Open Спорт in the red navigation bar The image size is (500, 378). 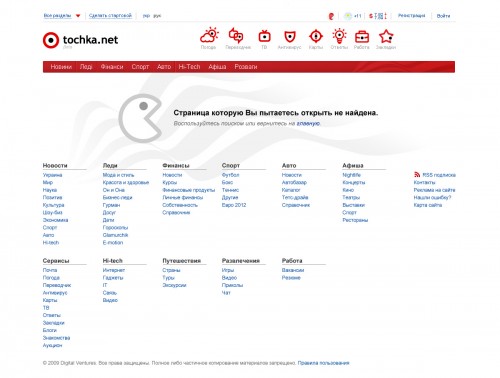click(140, 67)
